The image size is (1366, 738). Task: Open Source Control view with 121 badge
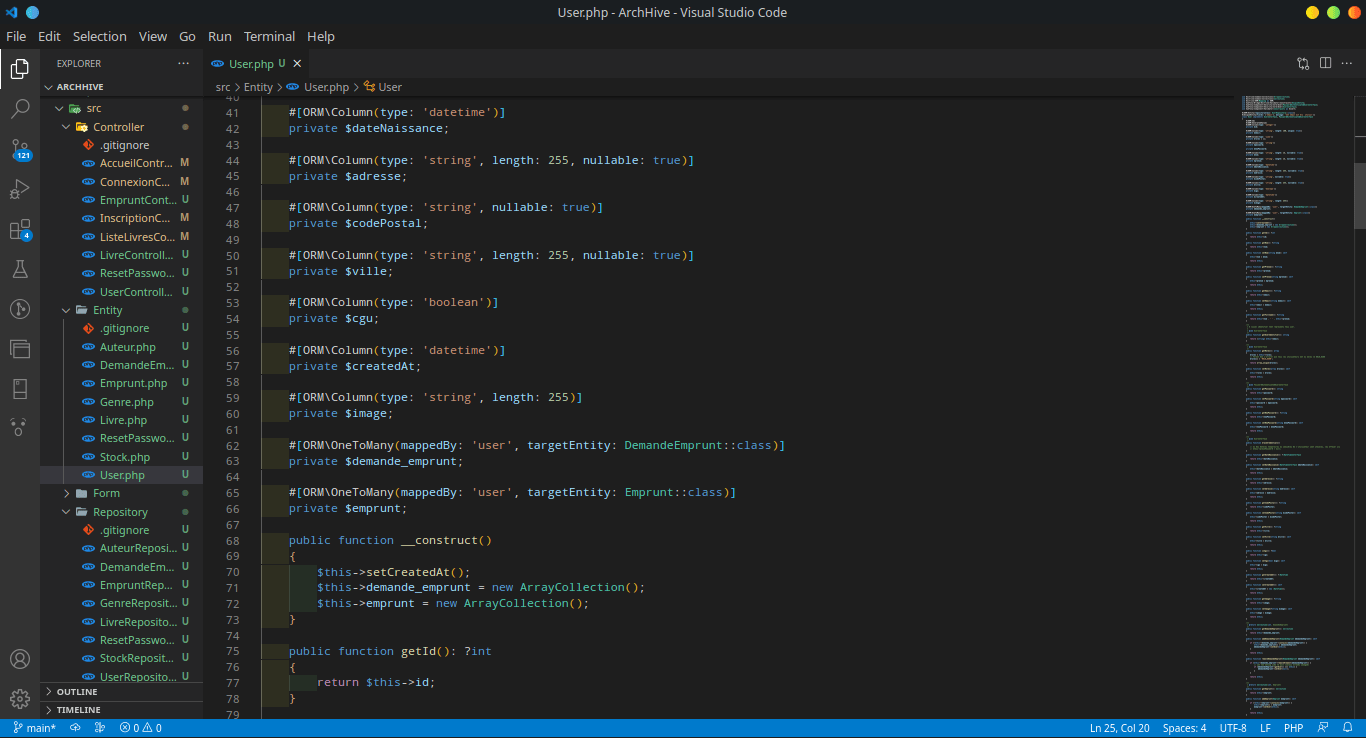tap(19, 149)
